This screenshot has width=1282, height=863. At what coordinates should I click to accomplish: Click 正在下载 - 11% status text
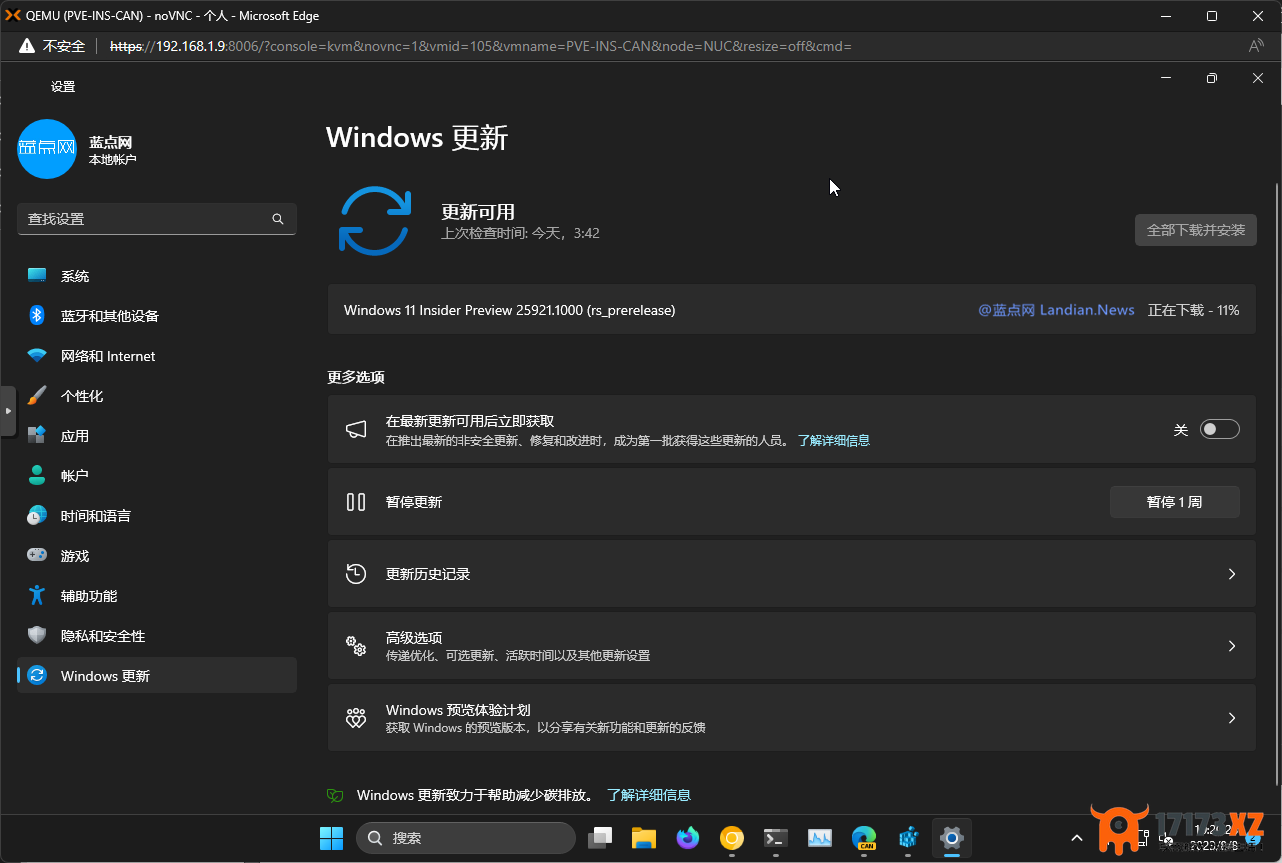1194,310
